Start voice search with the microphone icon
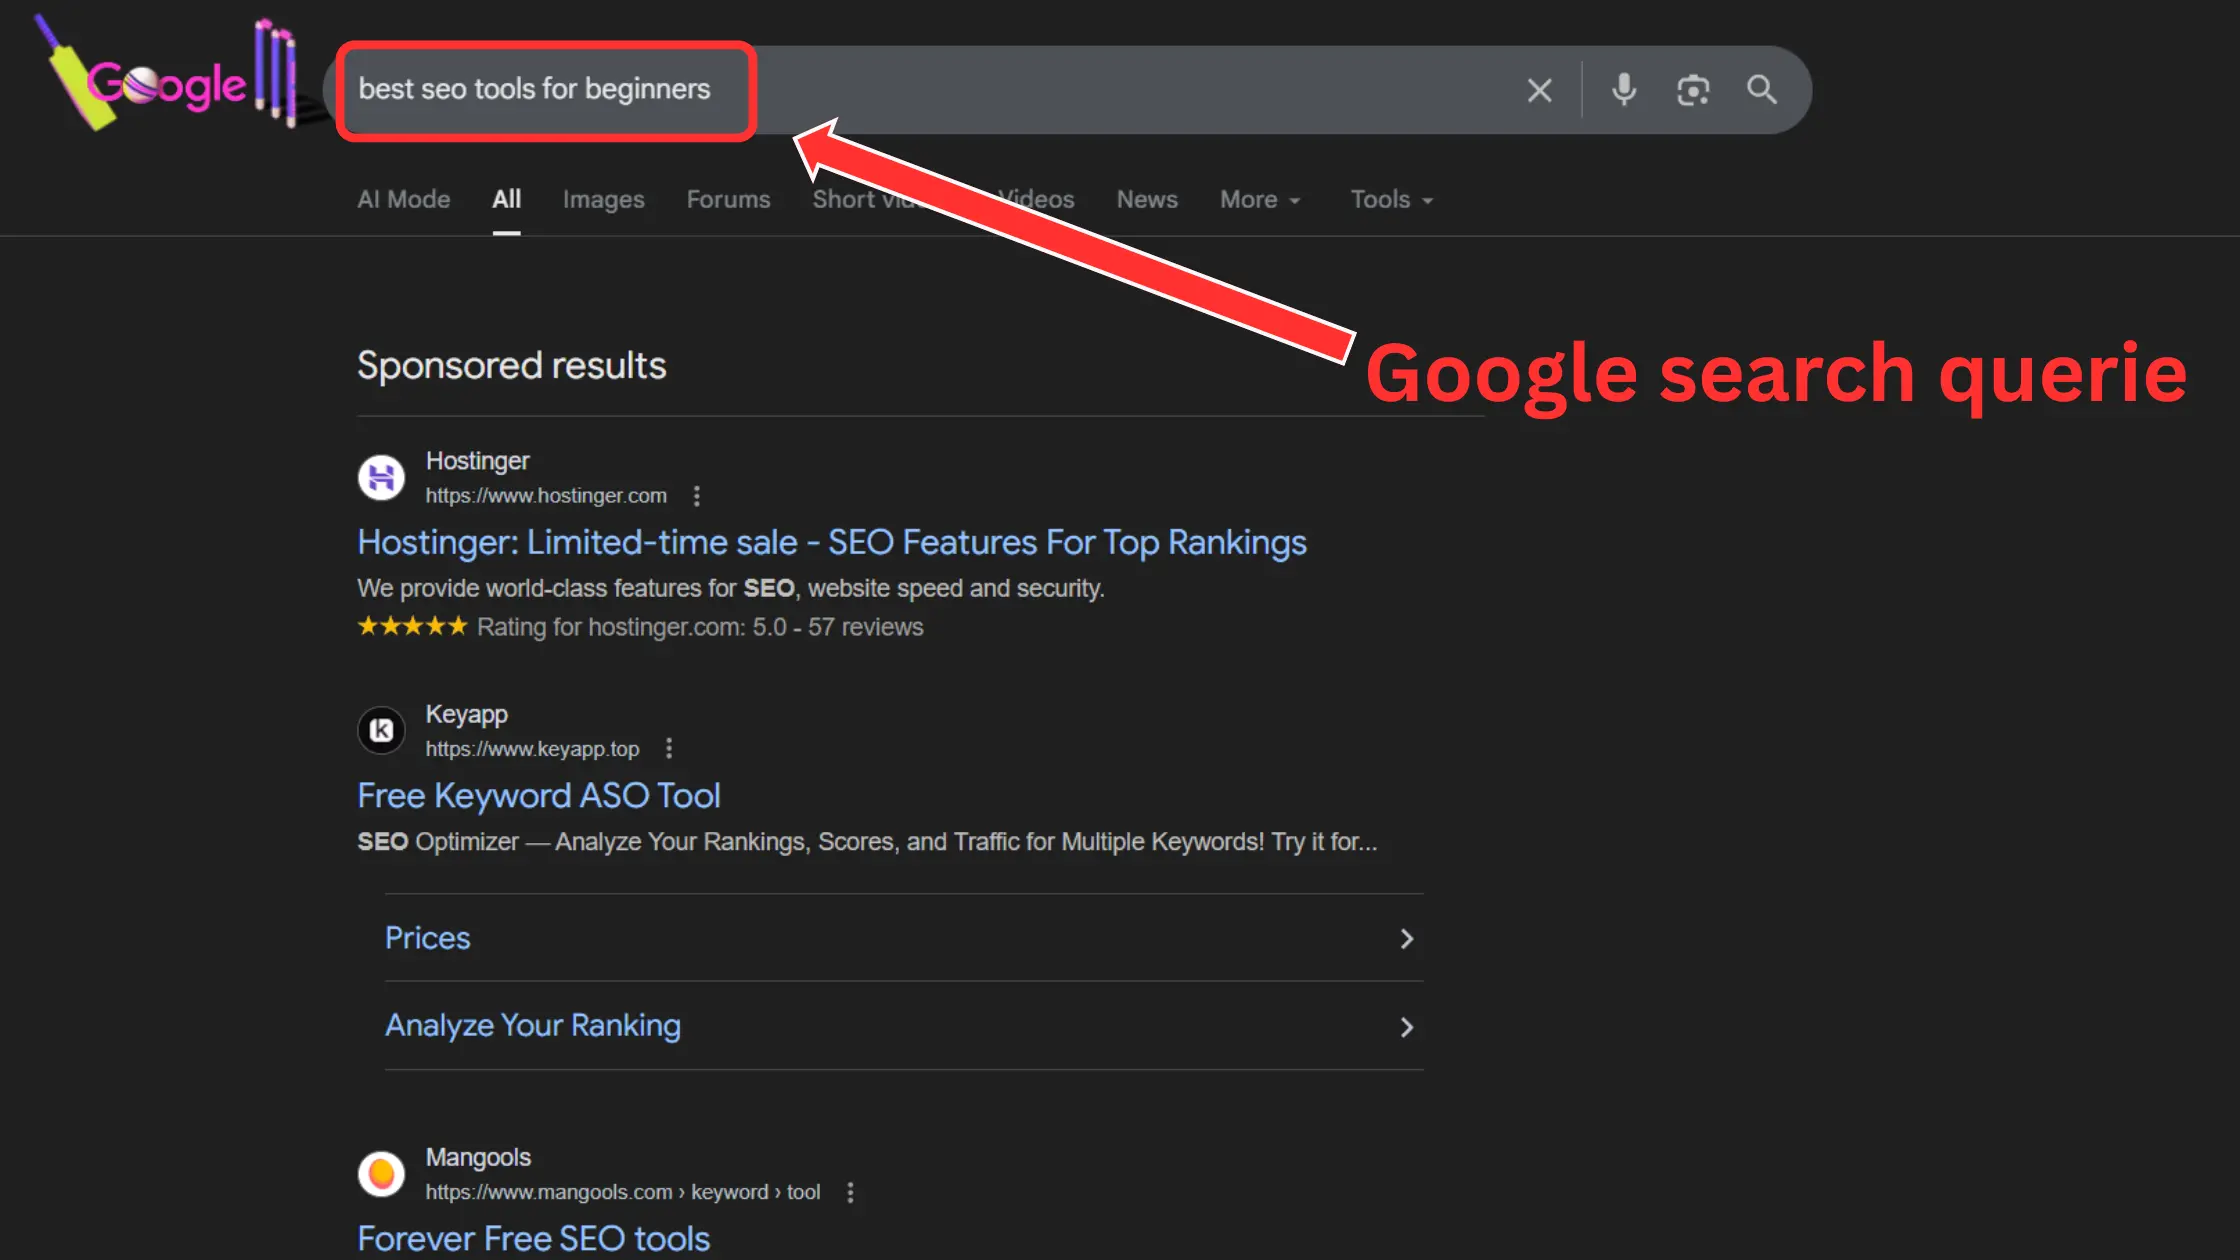This screenshot has width=2240, height=1260. (x=1624, y=90)
